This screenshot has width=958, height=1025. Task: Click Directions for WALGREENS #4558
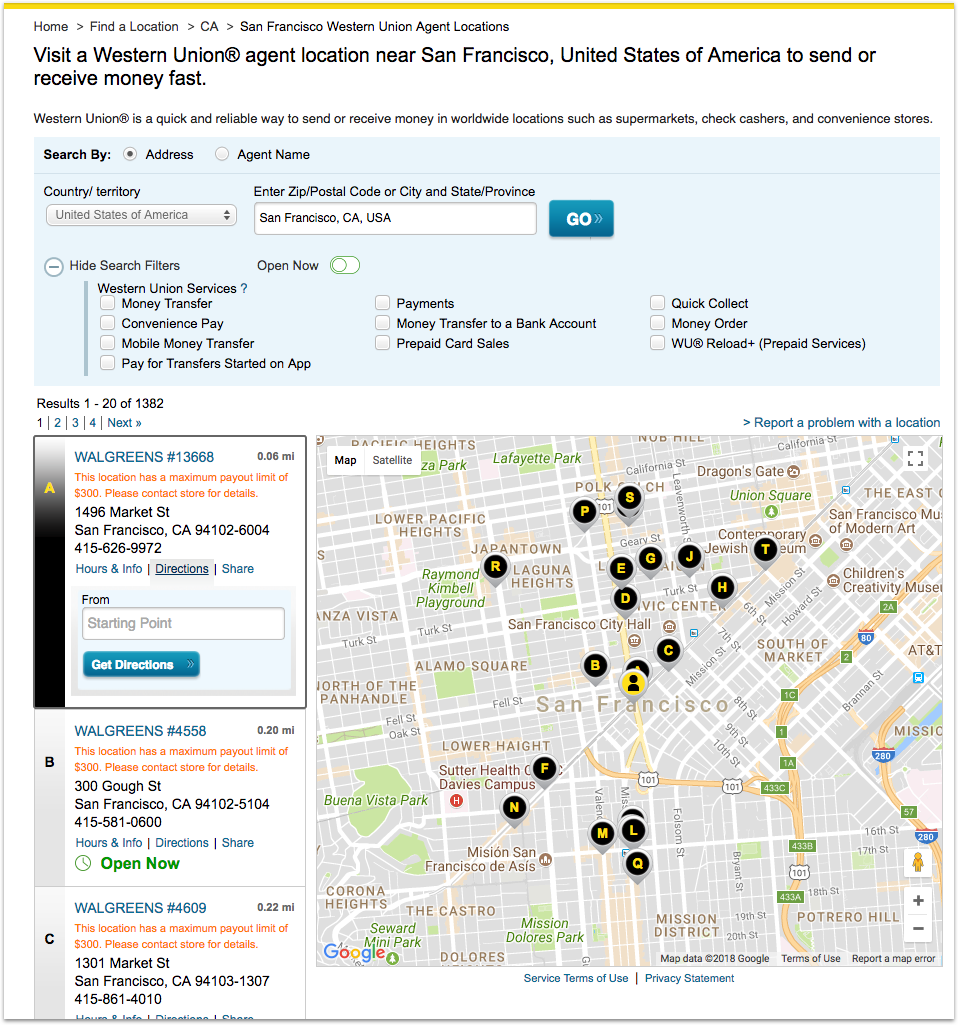[182, 843]
